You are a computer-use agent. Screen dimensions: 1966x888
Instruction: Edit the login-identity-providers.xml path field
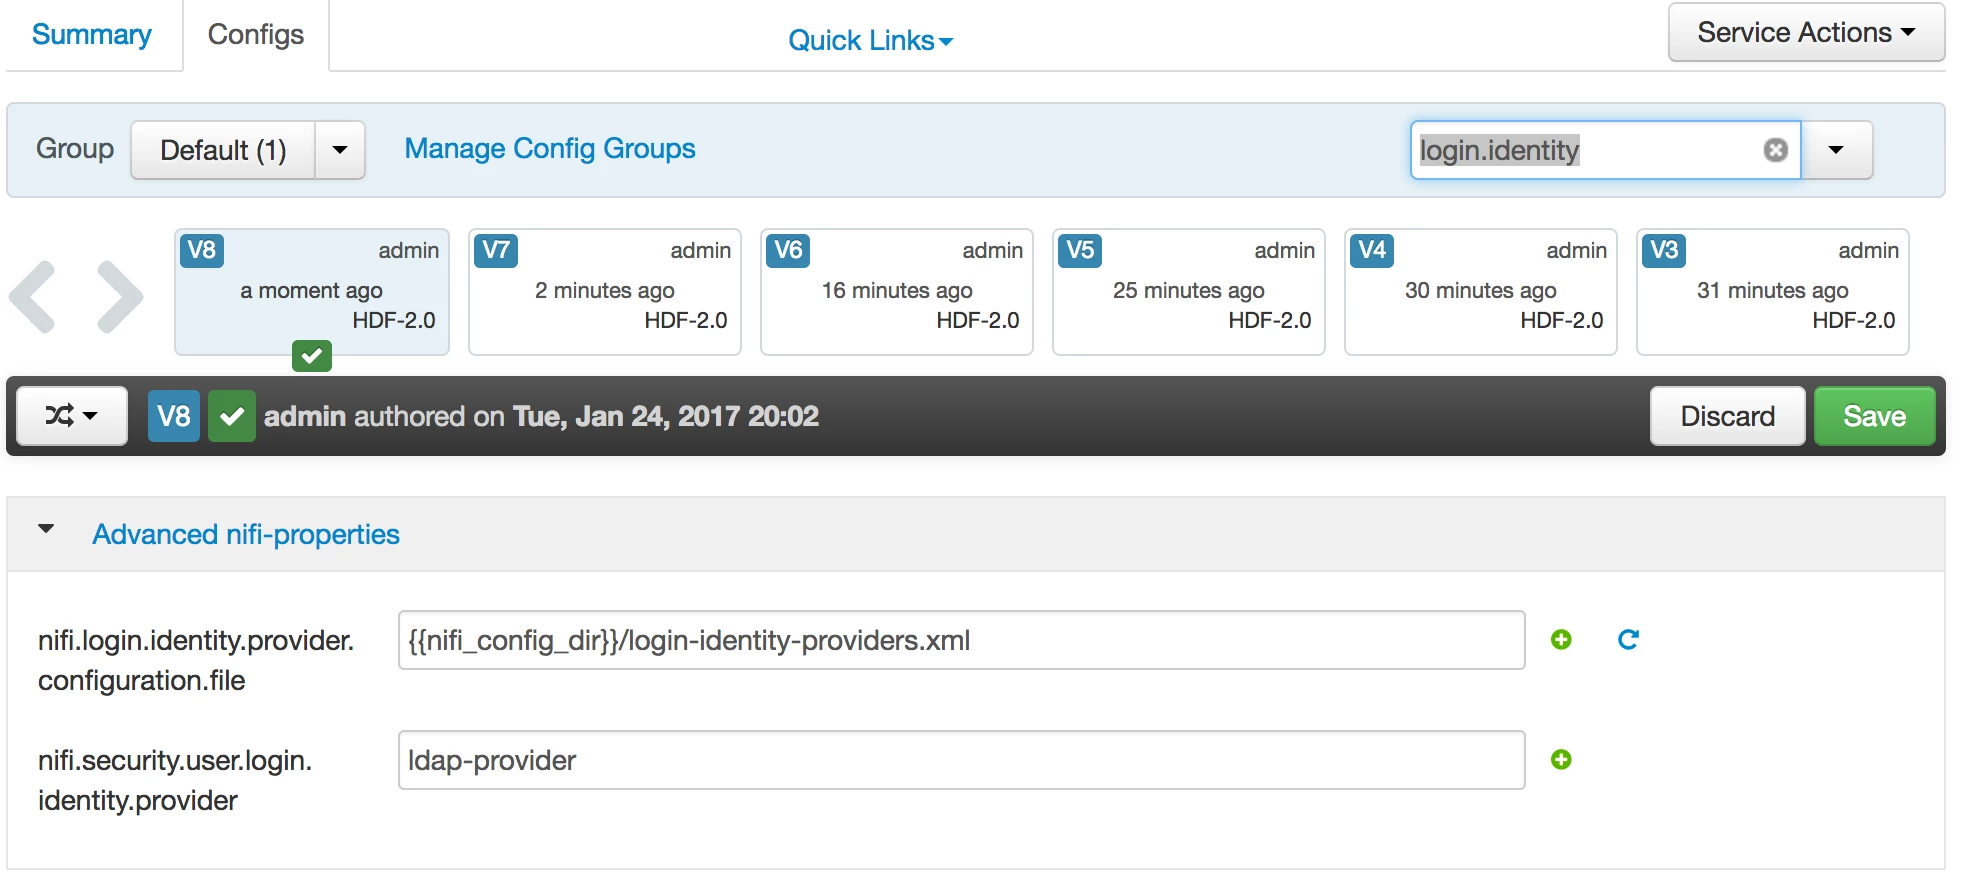tap(961, 640)
